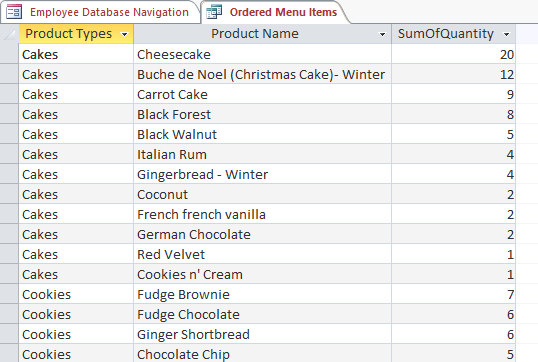Image resolution: width=538 pixels, height=362 pixels.
Task: Click the Black Forest cell
Action: (262, 114)
